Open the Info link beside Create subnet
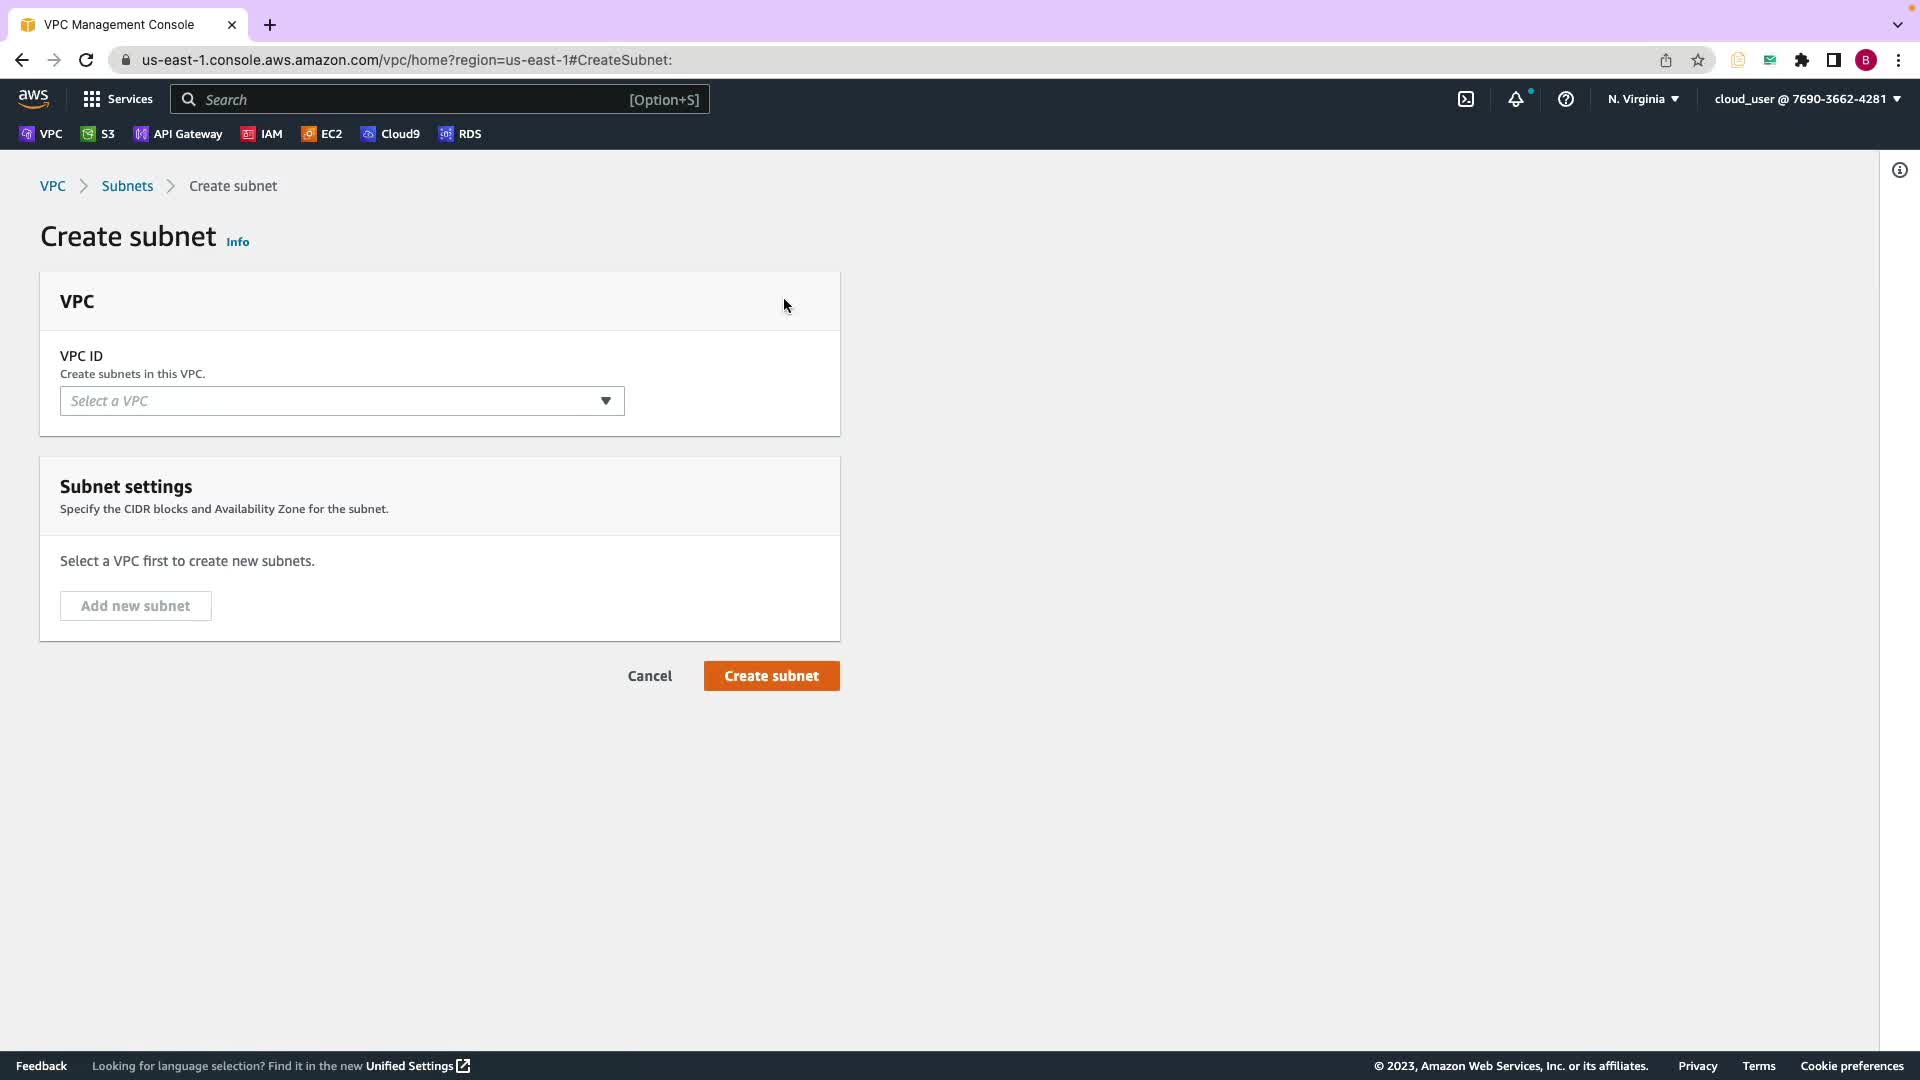This screenshot has height=1080, width=1920. point(237,242)
